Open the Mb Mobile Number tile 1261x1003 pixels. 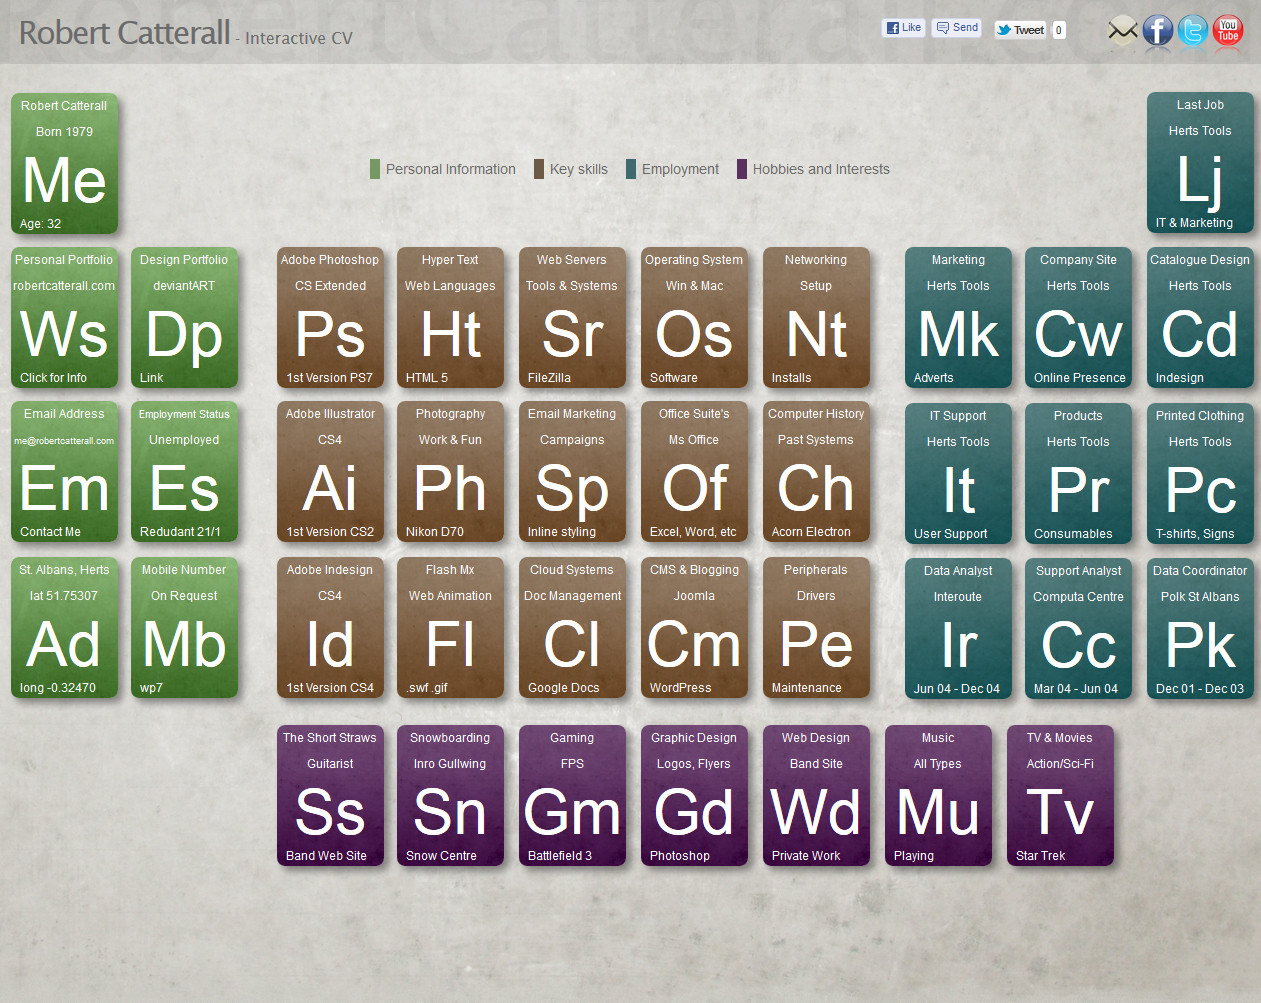click(x=184, y=628)
